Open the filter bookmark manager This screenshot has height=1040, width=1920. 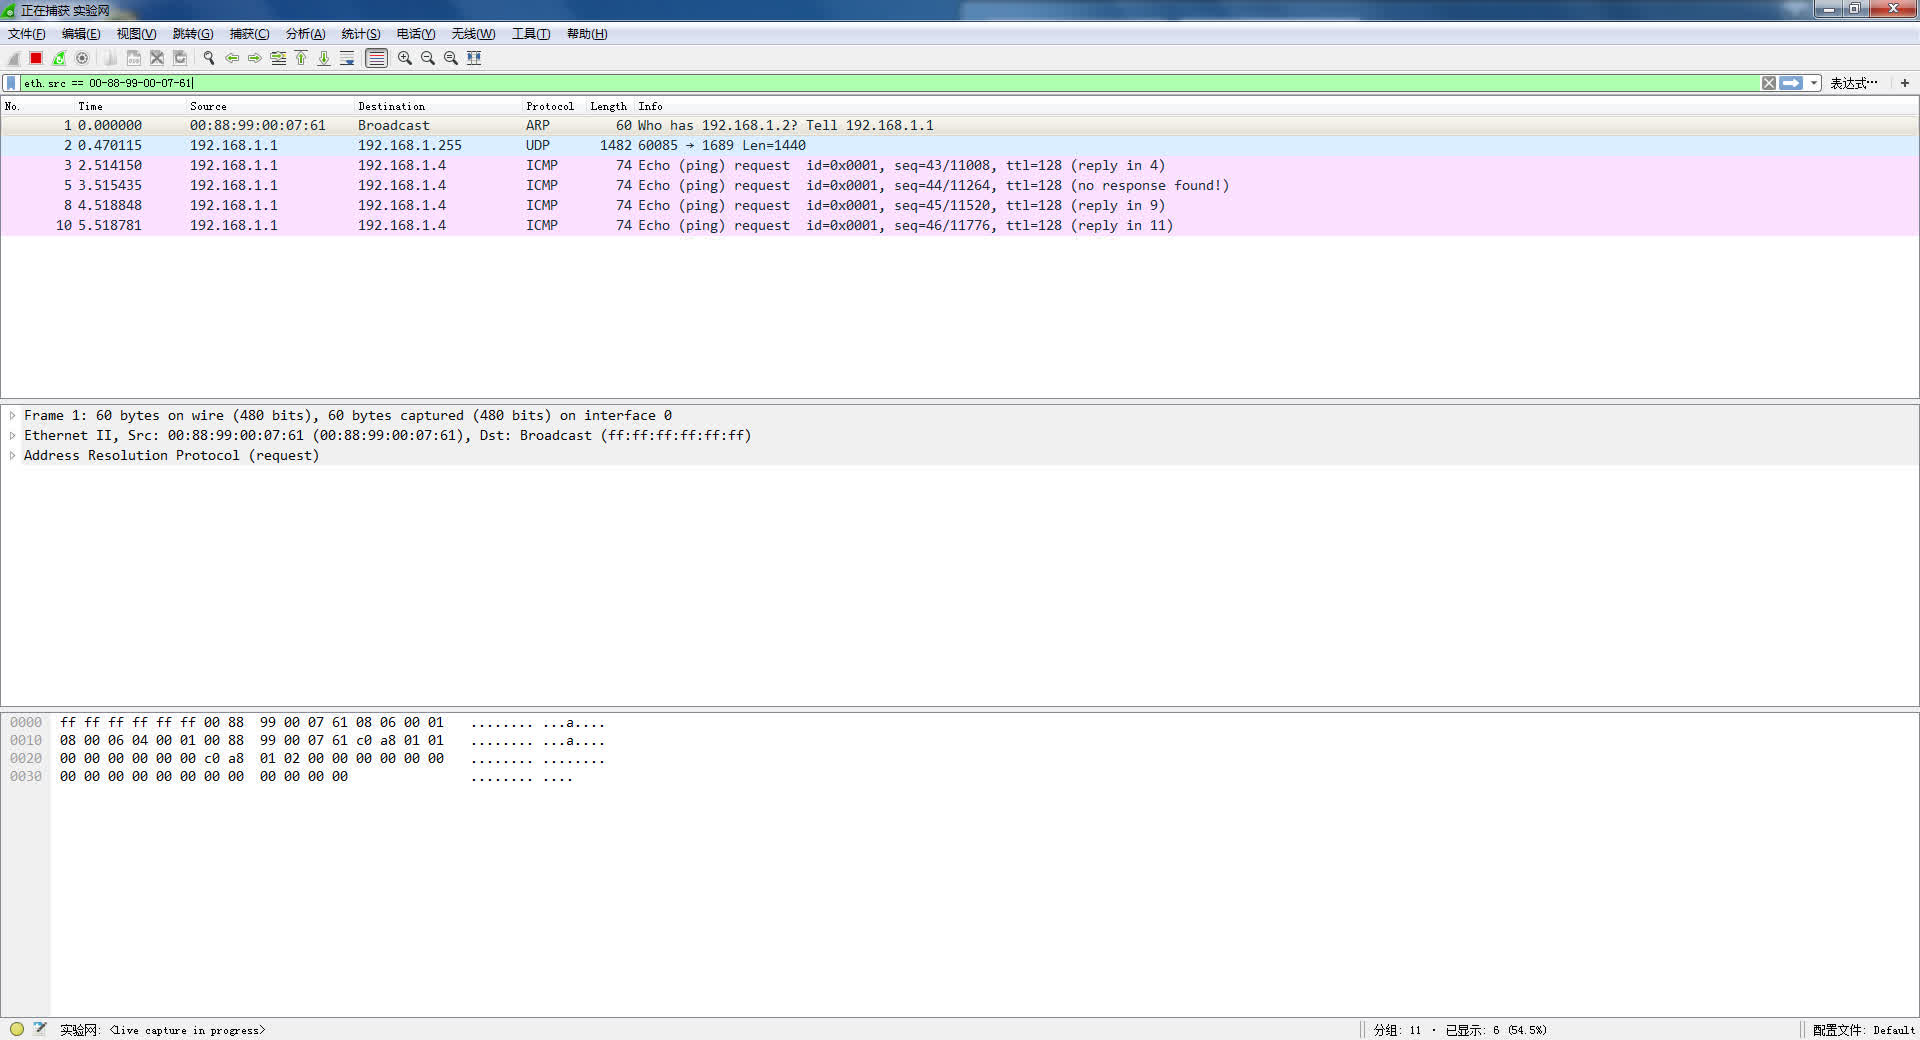tap(11, 83)
